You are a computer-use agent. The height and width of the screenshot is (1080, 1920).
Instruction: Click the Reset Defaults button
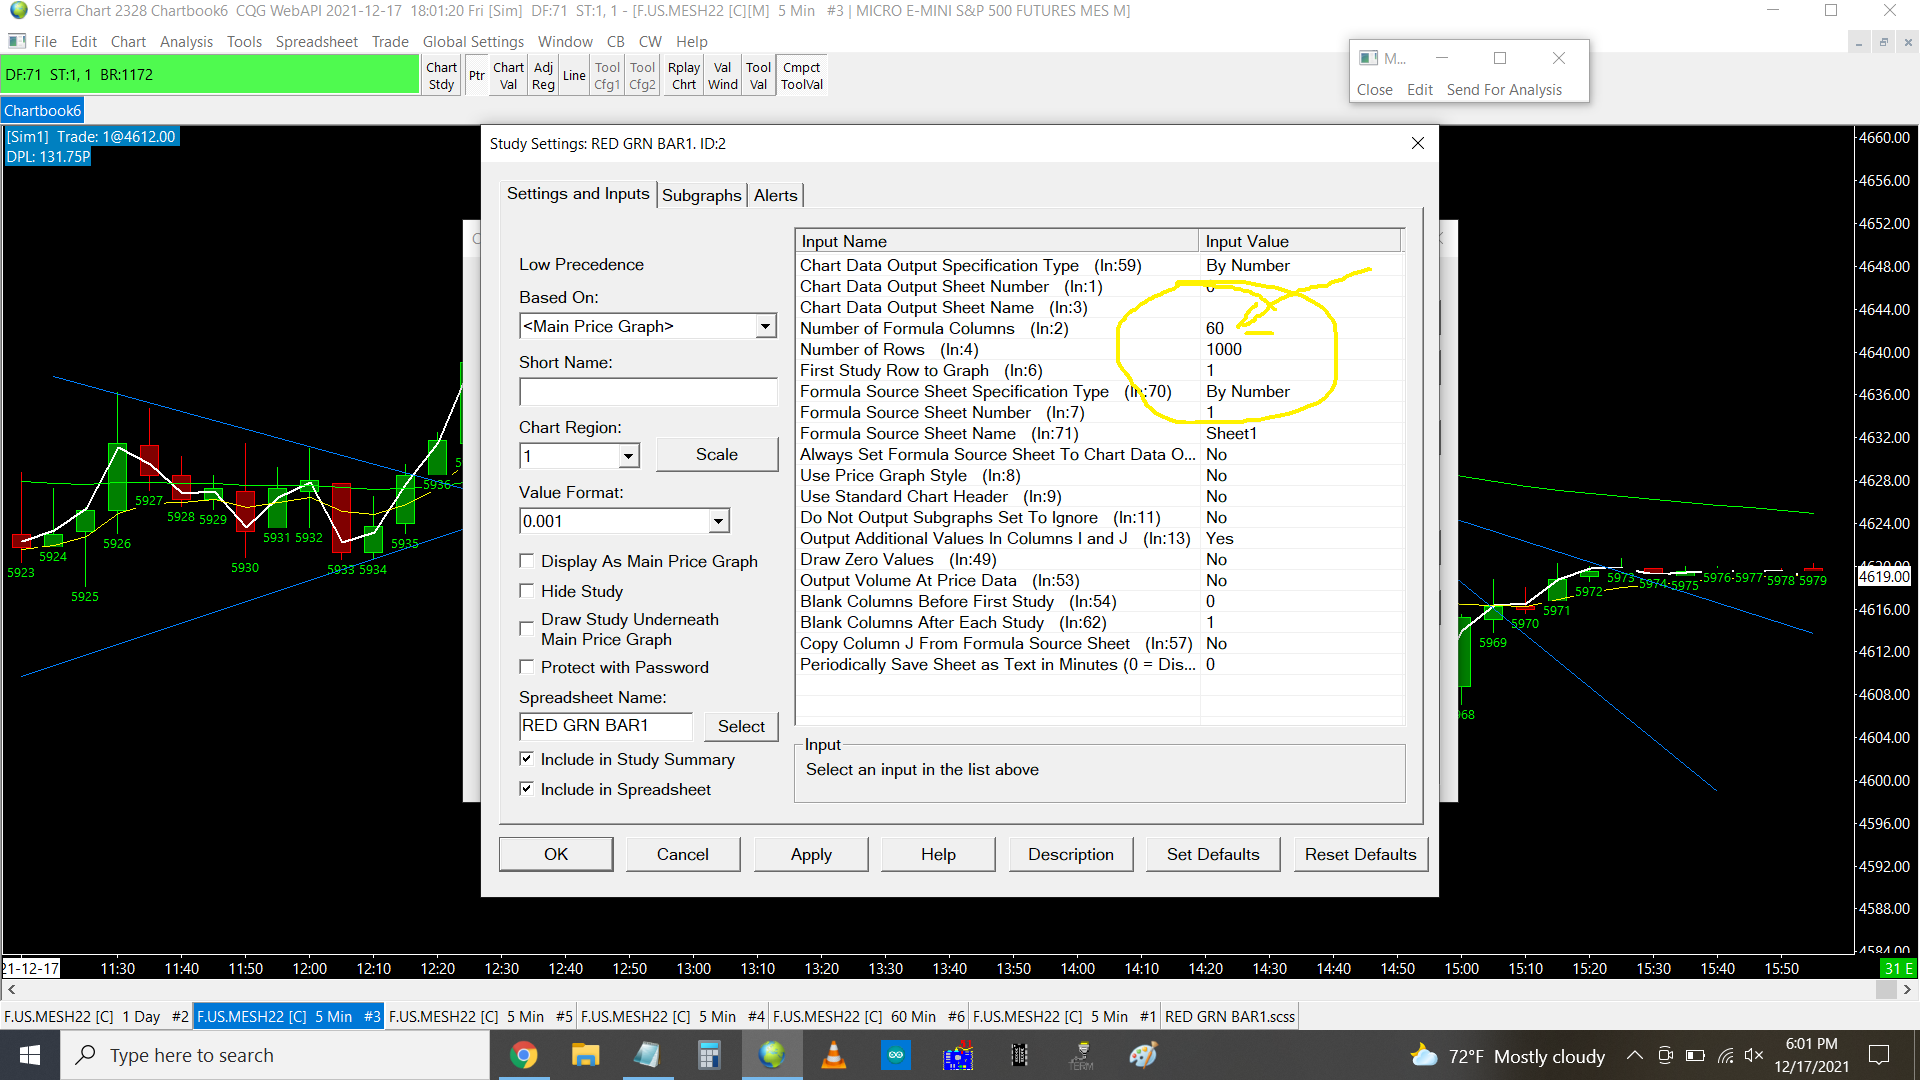pyautogui.click(x=1360, y=854)
